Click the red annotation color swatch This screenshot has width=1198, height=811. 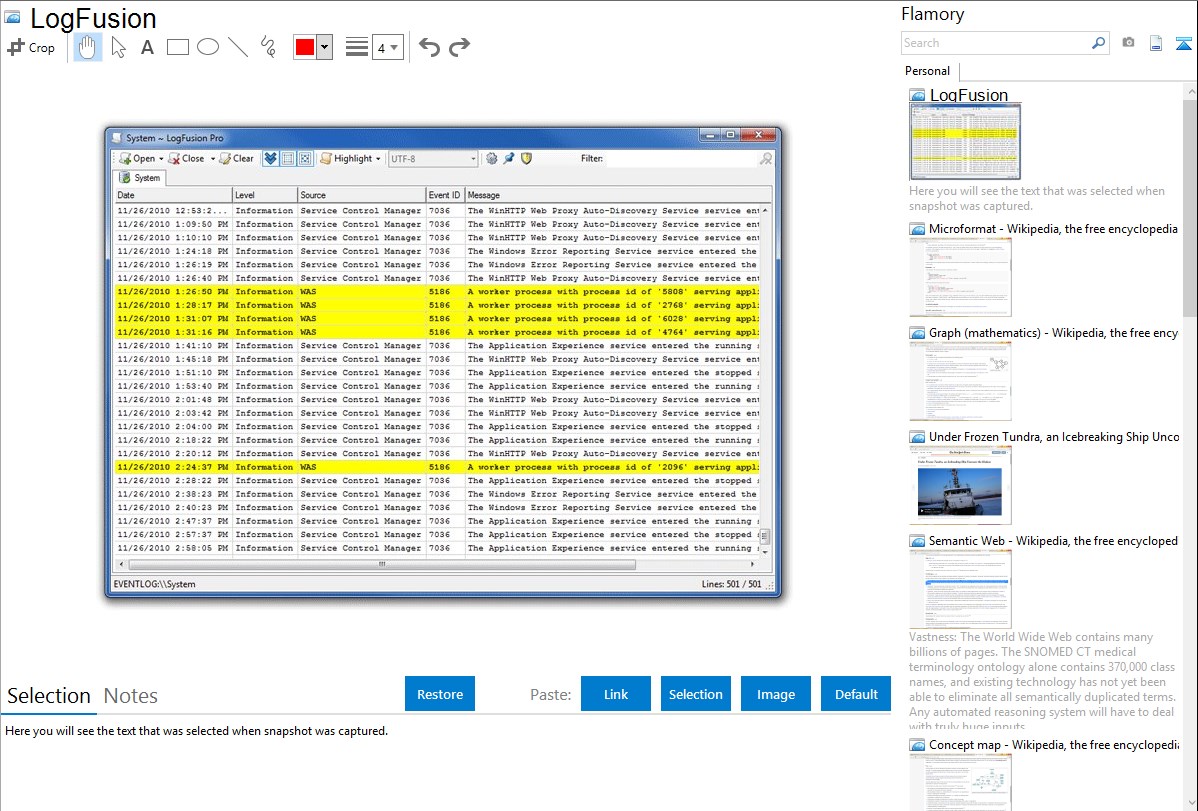(x=305, y=47)
